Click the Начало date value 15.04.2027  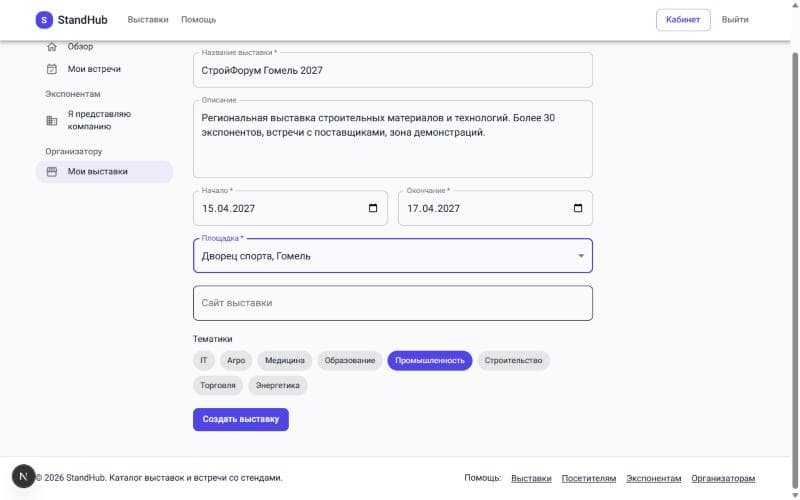point(229,209)
